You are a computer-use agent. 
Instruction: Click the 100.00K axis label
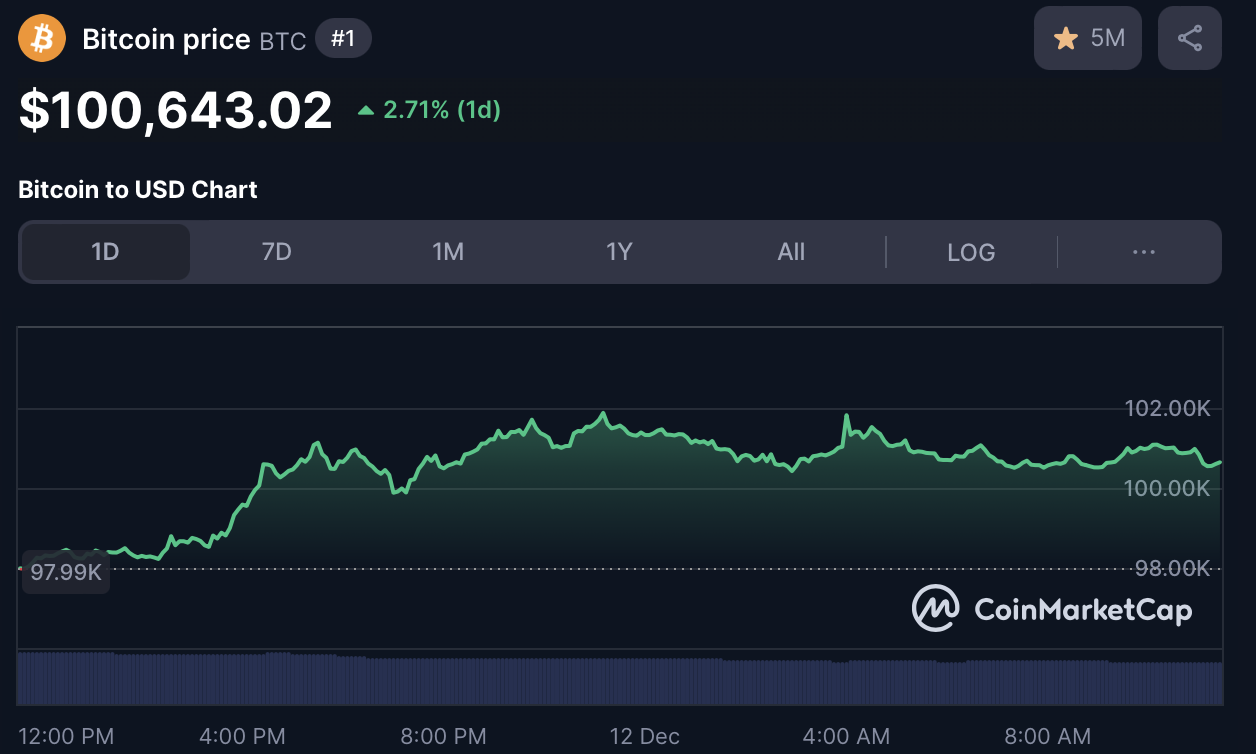coord(1167,488)
